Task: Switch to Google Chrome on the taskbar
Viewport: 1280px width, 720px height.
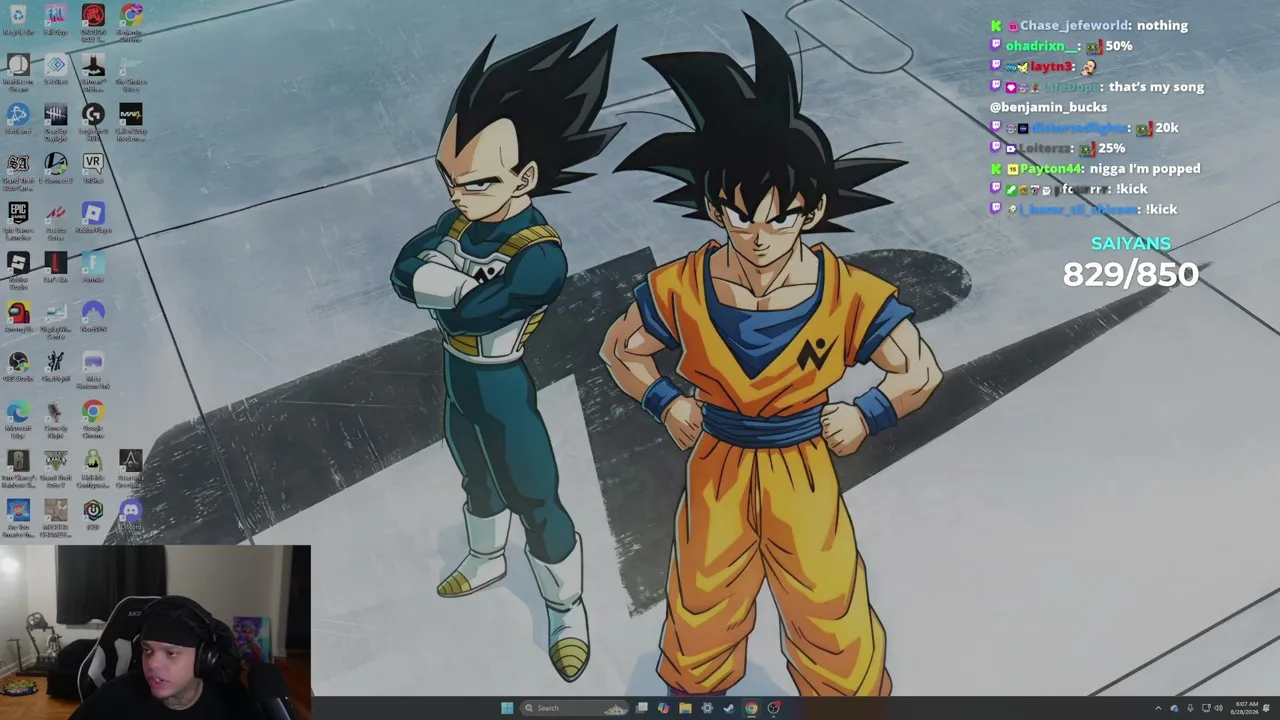Action: [x=751, y=708]
